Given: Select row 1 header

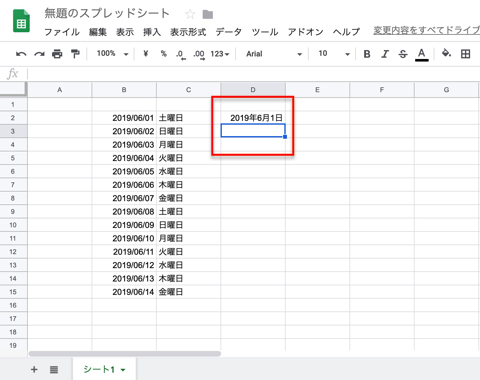Looking at the screenshot, I should point(13,104).
